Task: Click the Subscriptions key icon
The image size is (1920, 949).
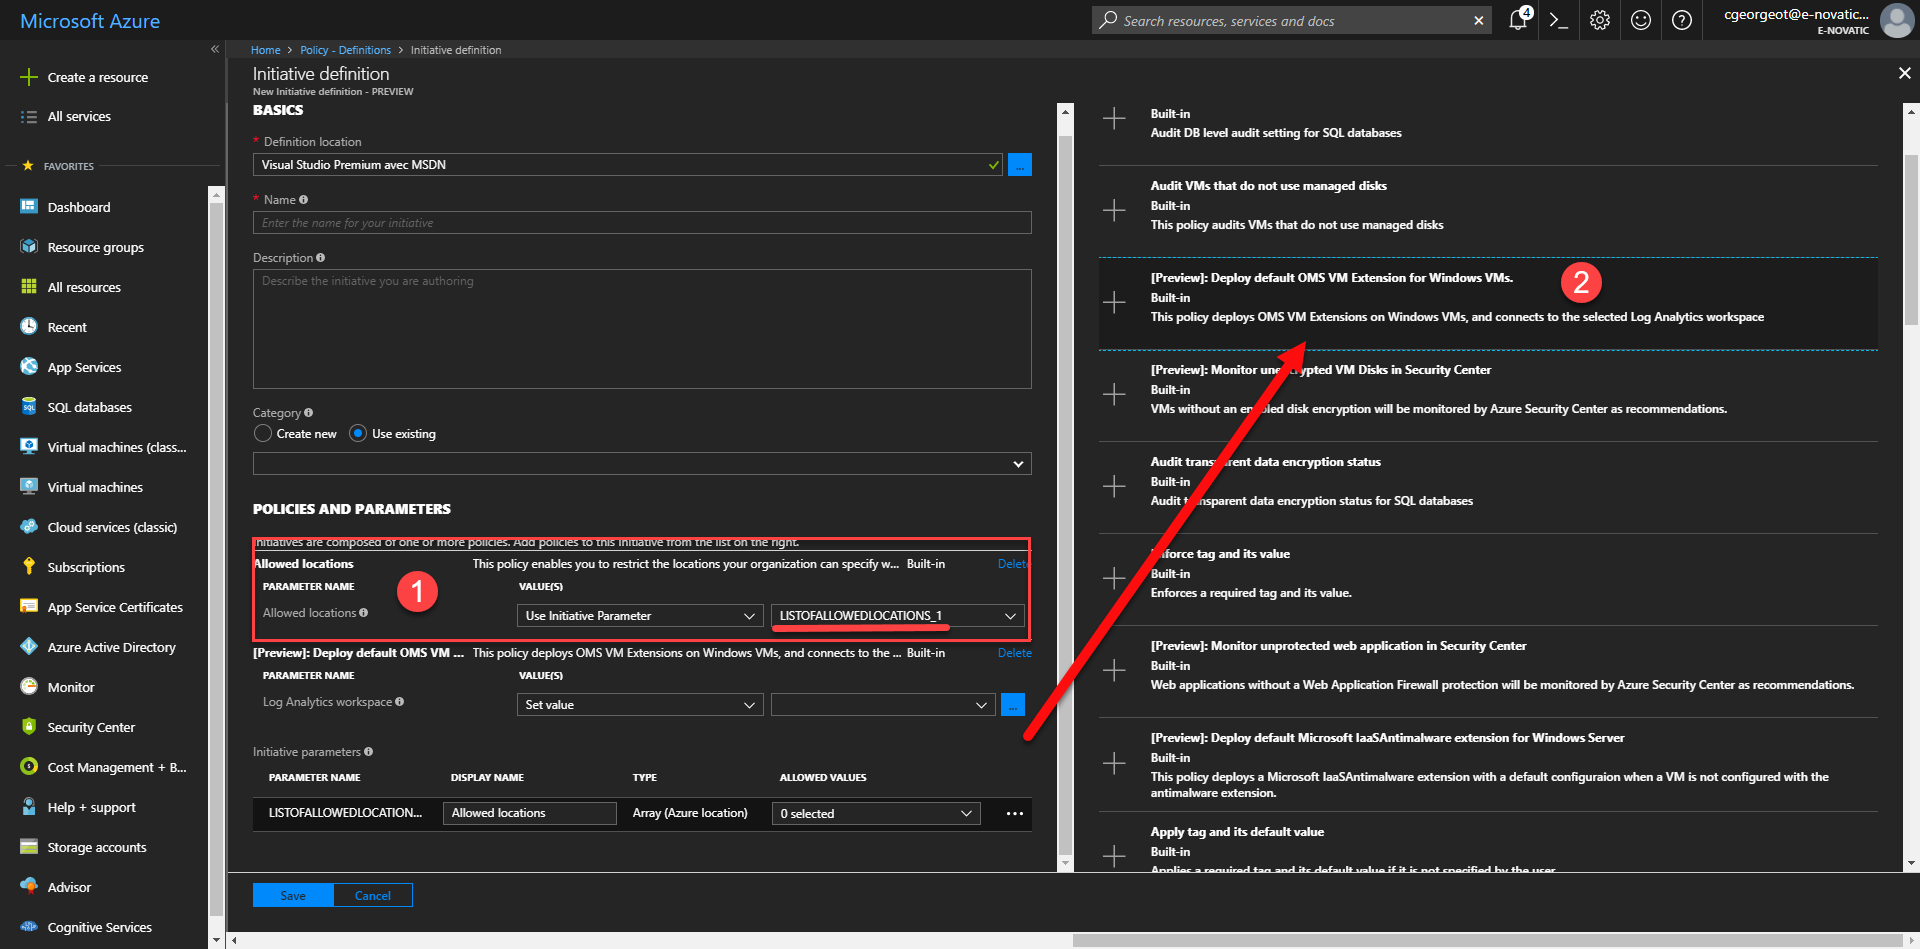Action: click(x=29, y=566)
